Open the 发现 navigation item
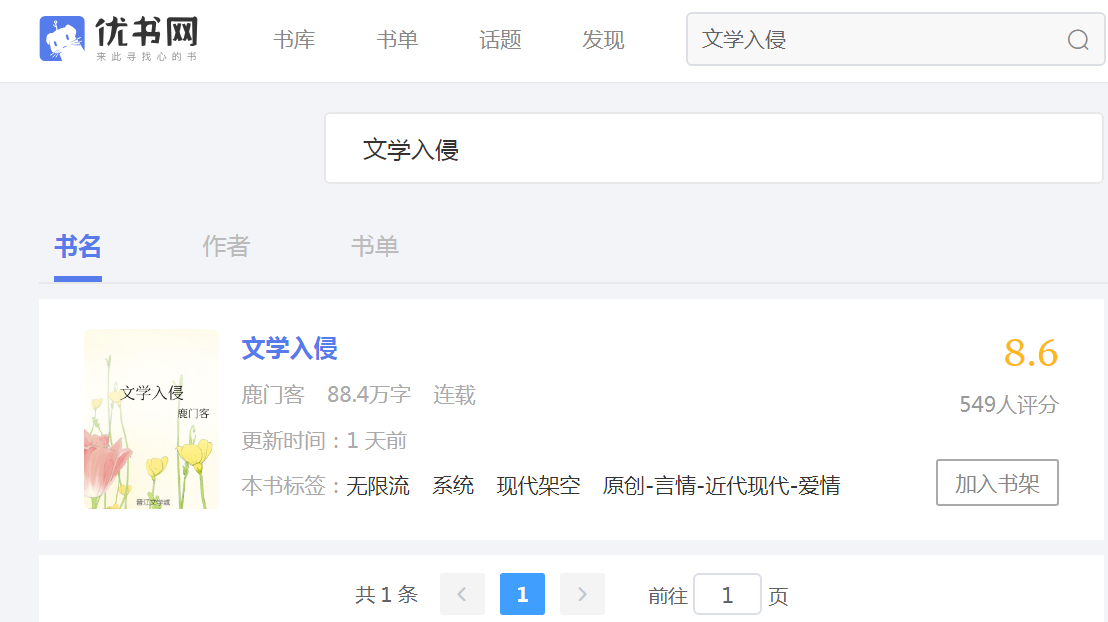Viewport: 1108px width, 622px height. (x=603, y=40)
